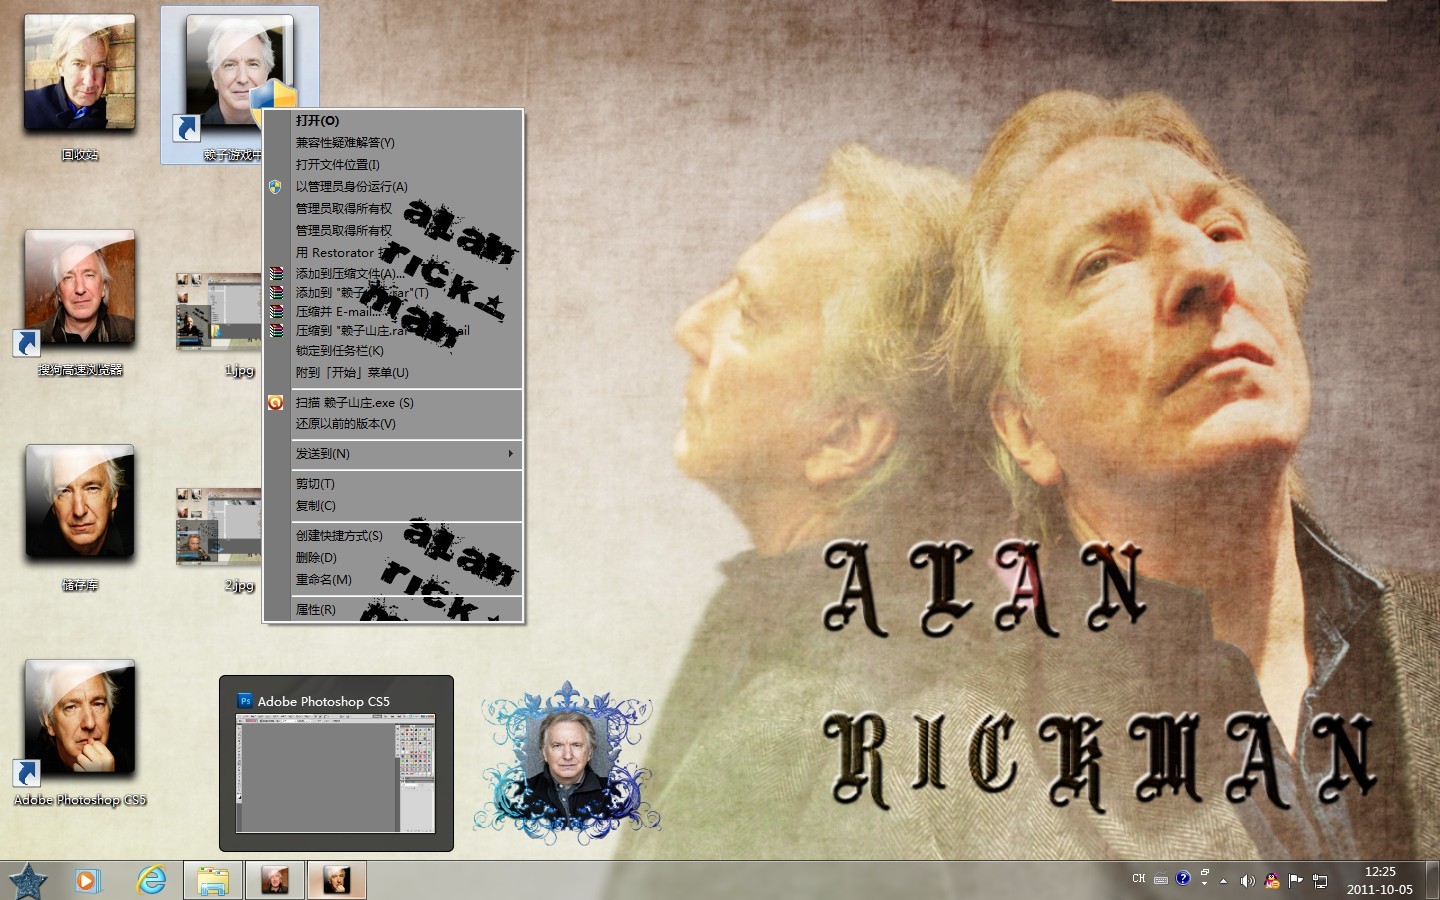Click the CH input language indicator
The image size is (1440, 900).
click(x=1139, y=879)
